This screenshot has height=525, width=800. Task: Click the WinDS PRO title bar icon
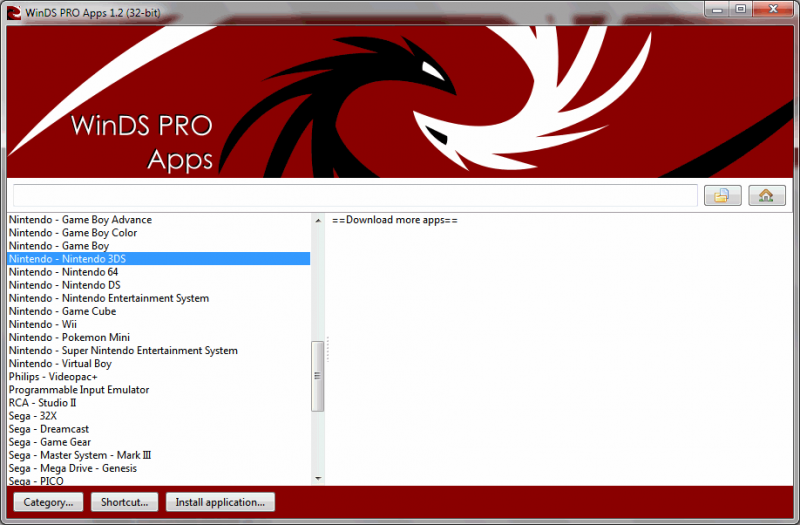pyautogui.click(x=14, y=12)
